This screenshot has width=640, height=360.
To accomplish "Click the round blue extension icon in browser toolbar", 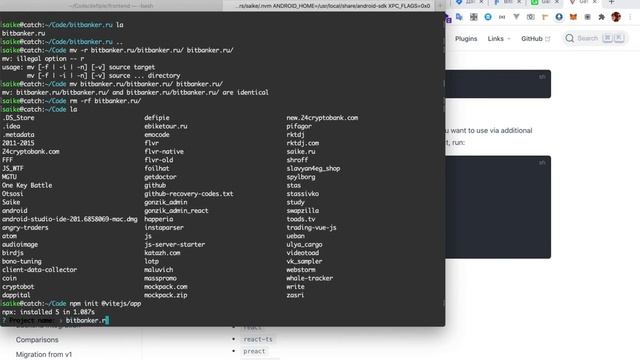I will tap(488, 17).
